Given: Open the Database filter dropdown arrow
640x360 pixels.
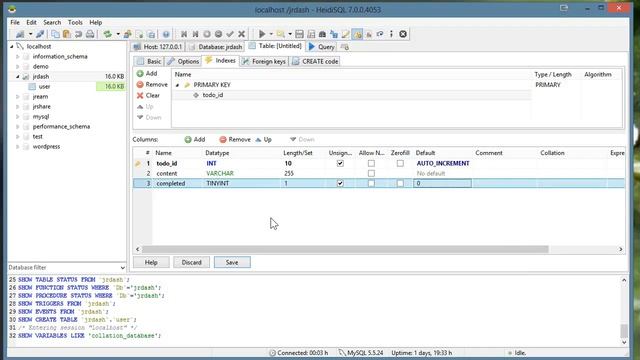Looking at the screenshot, I should (122, 268).
